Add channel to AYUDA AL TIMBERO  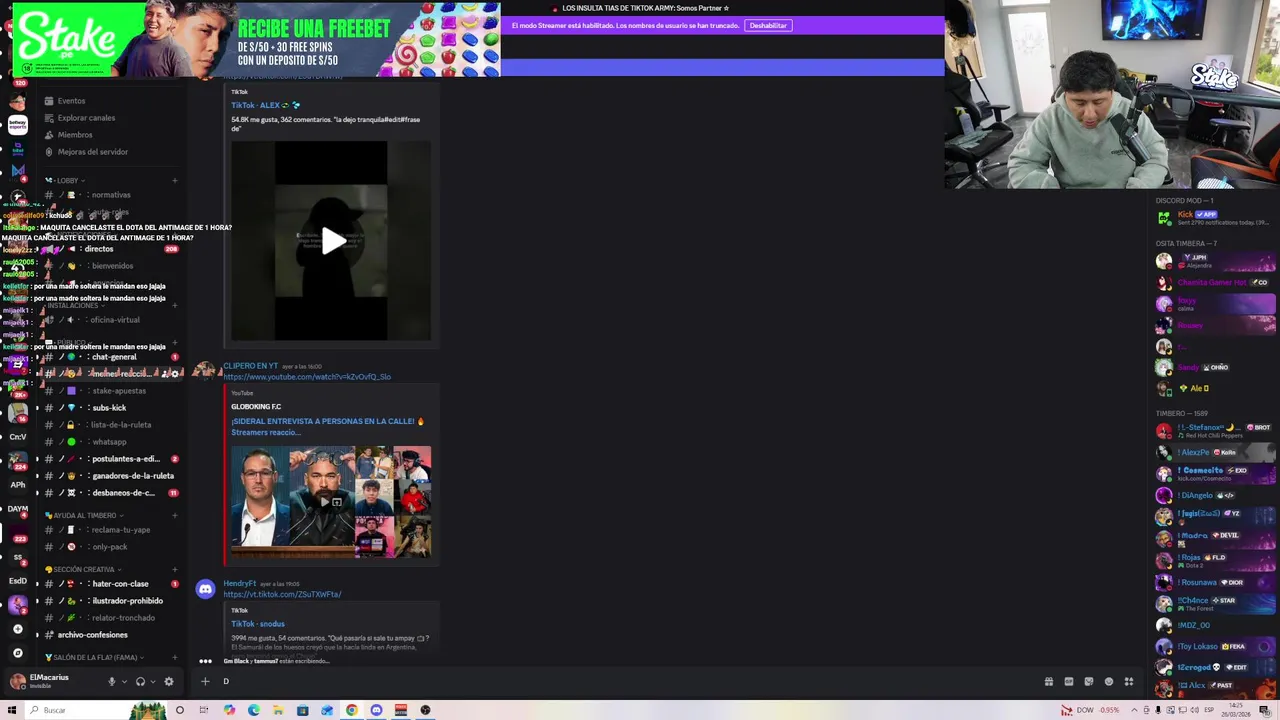tap(174, 516)
